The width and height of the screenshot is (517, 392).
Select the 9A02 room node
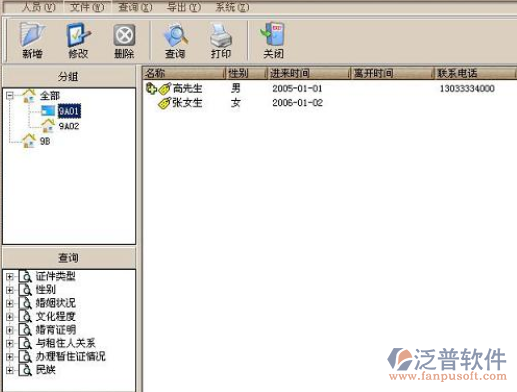(x=69, y=126)
